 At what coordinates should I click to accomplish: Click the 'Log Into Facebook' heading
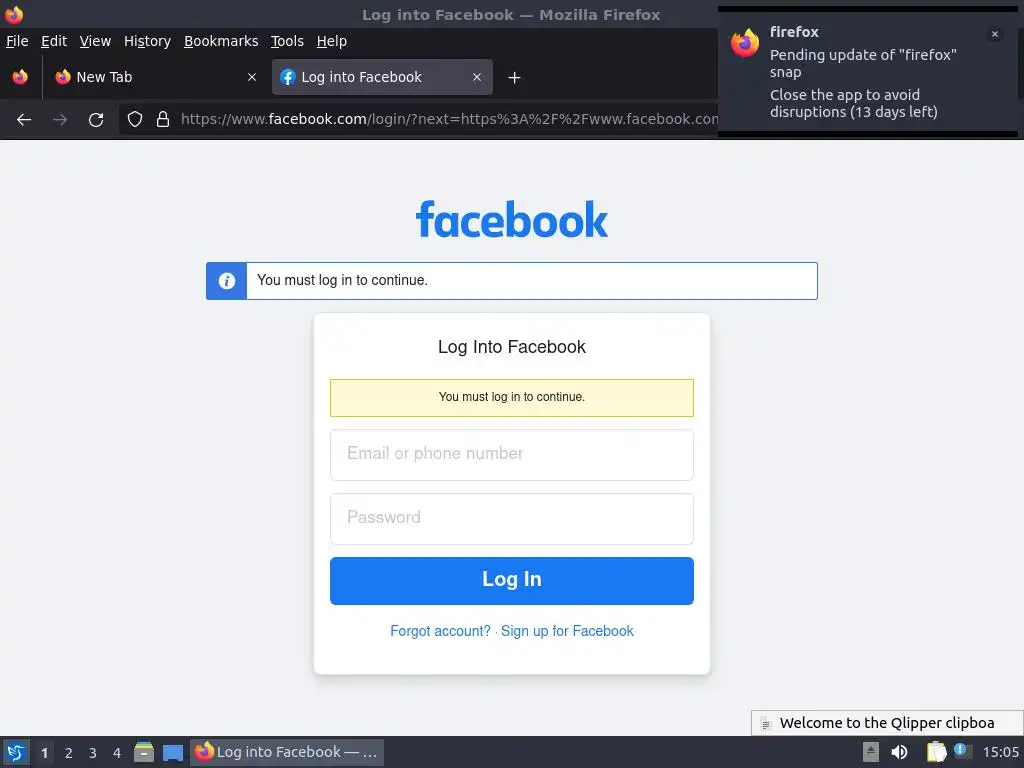click(512, 347)
